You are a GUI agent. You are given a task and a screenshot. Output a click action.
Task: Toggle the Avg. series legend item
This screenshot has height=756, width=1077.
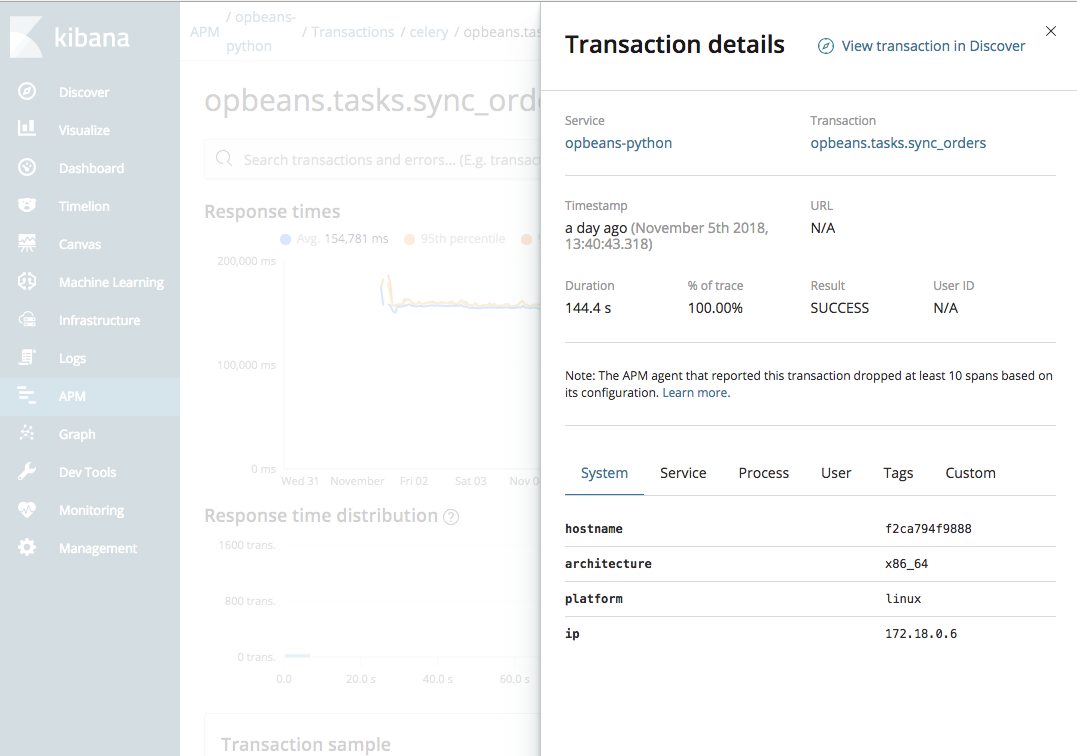coord(333,239)
